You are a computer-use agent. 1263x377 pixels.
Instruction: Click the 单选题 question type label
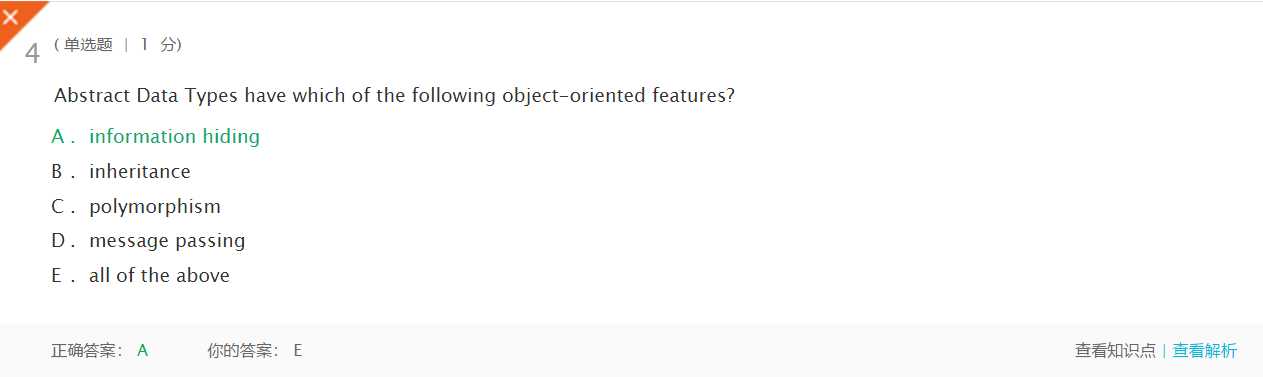pos(88,45)
